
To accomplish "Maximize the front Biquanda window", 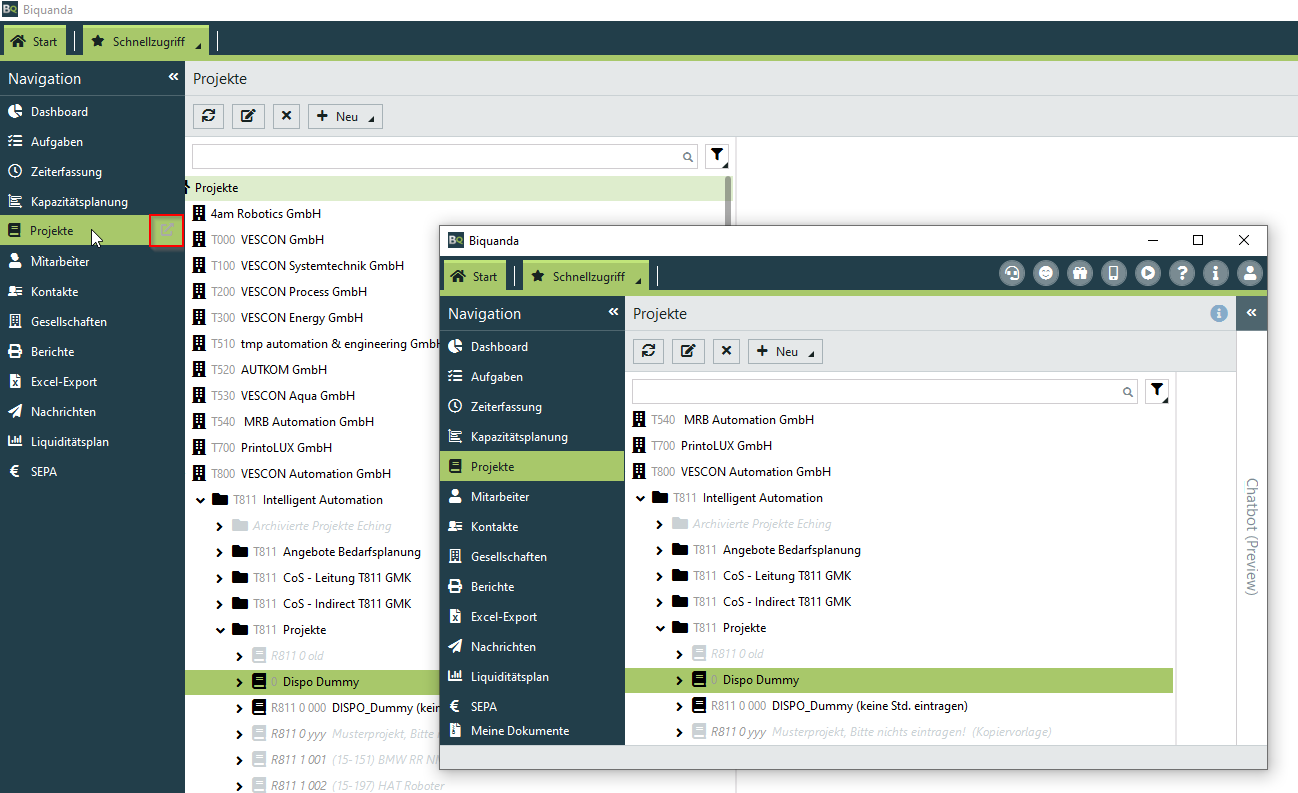I will point(1198,240).
